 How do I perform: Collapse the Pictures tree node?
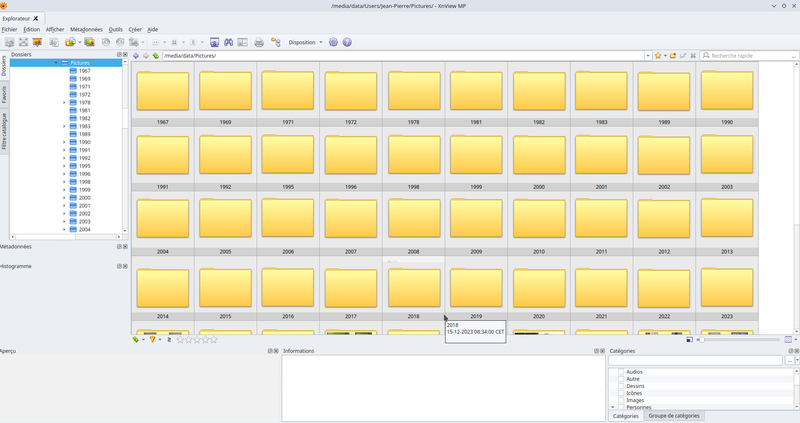tap(55, 63)
